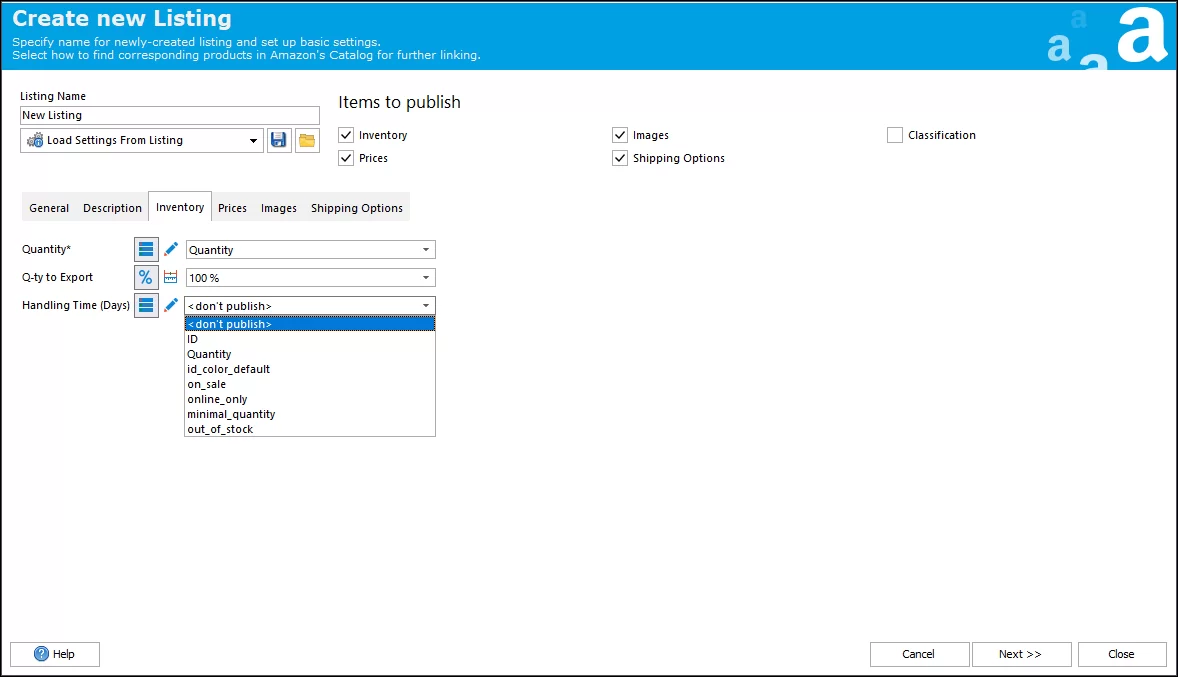Screen dimensions: 1178x677
Task: Click the ruler icon for Q-ty to Export
Action: coord(170,278)
